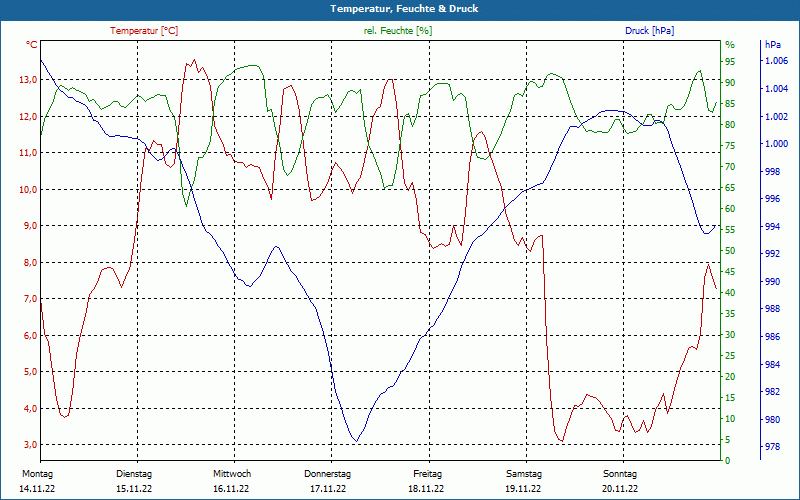Click the "hPa" unit above pressure axis

(772, 45)
